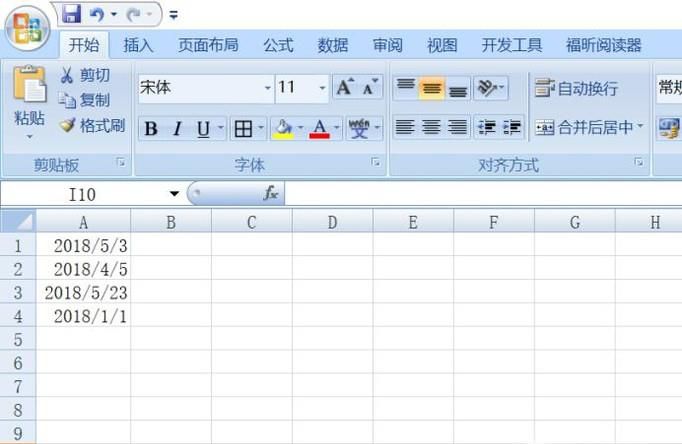Customize the Quick Access Toolbar

[174, 15]
